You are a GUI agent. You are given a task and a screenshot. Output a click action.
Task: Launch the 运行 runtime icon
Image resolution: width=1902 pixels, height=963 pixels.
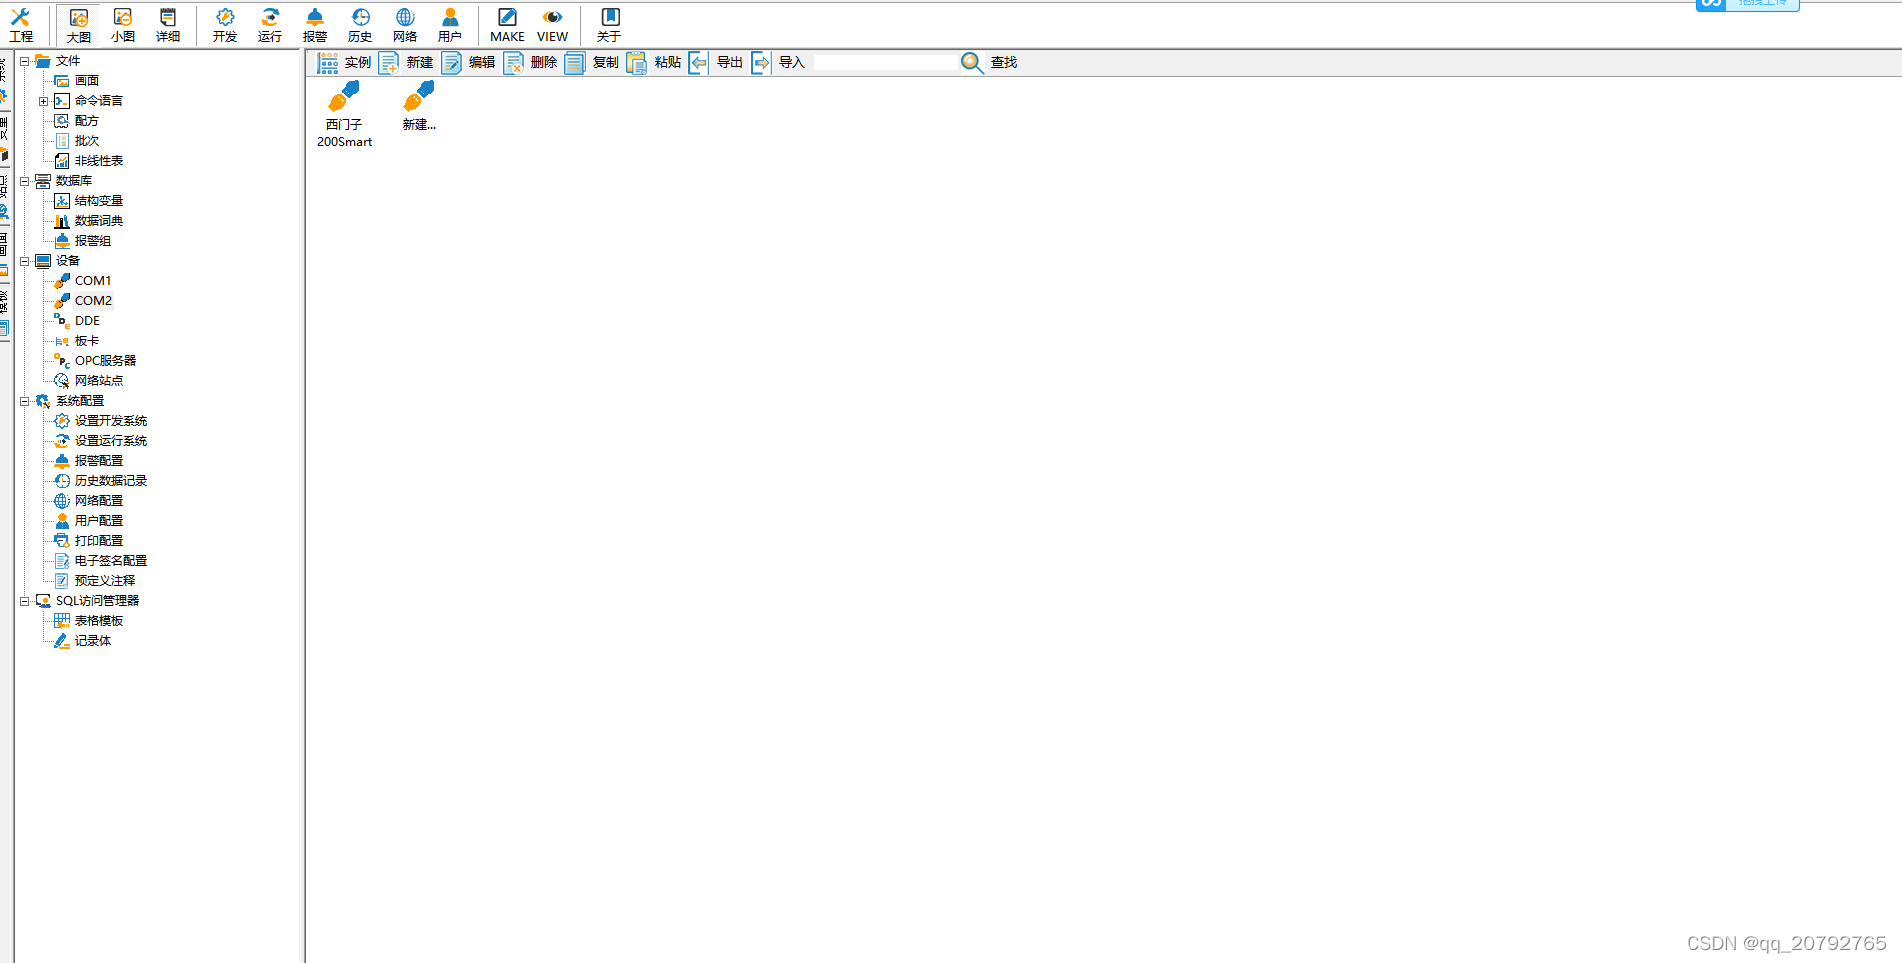270,25
